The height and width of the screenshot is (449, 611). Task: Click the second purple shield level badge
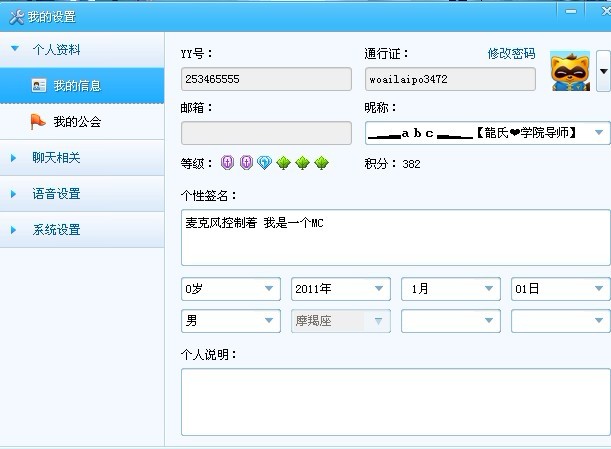coord(246,163)
